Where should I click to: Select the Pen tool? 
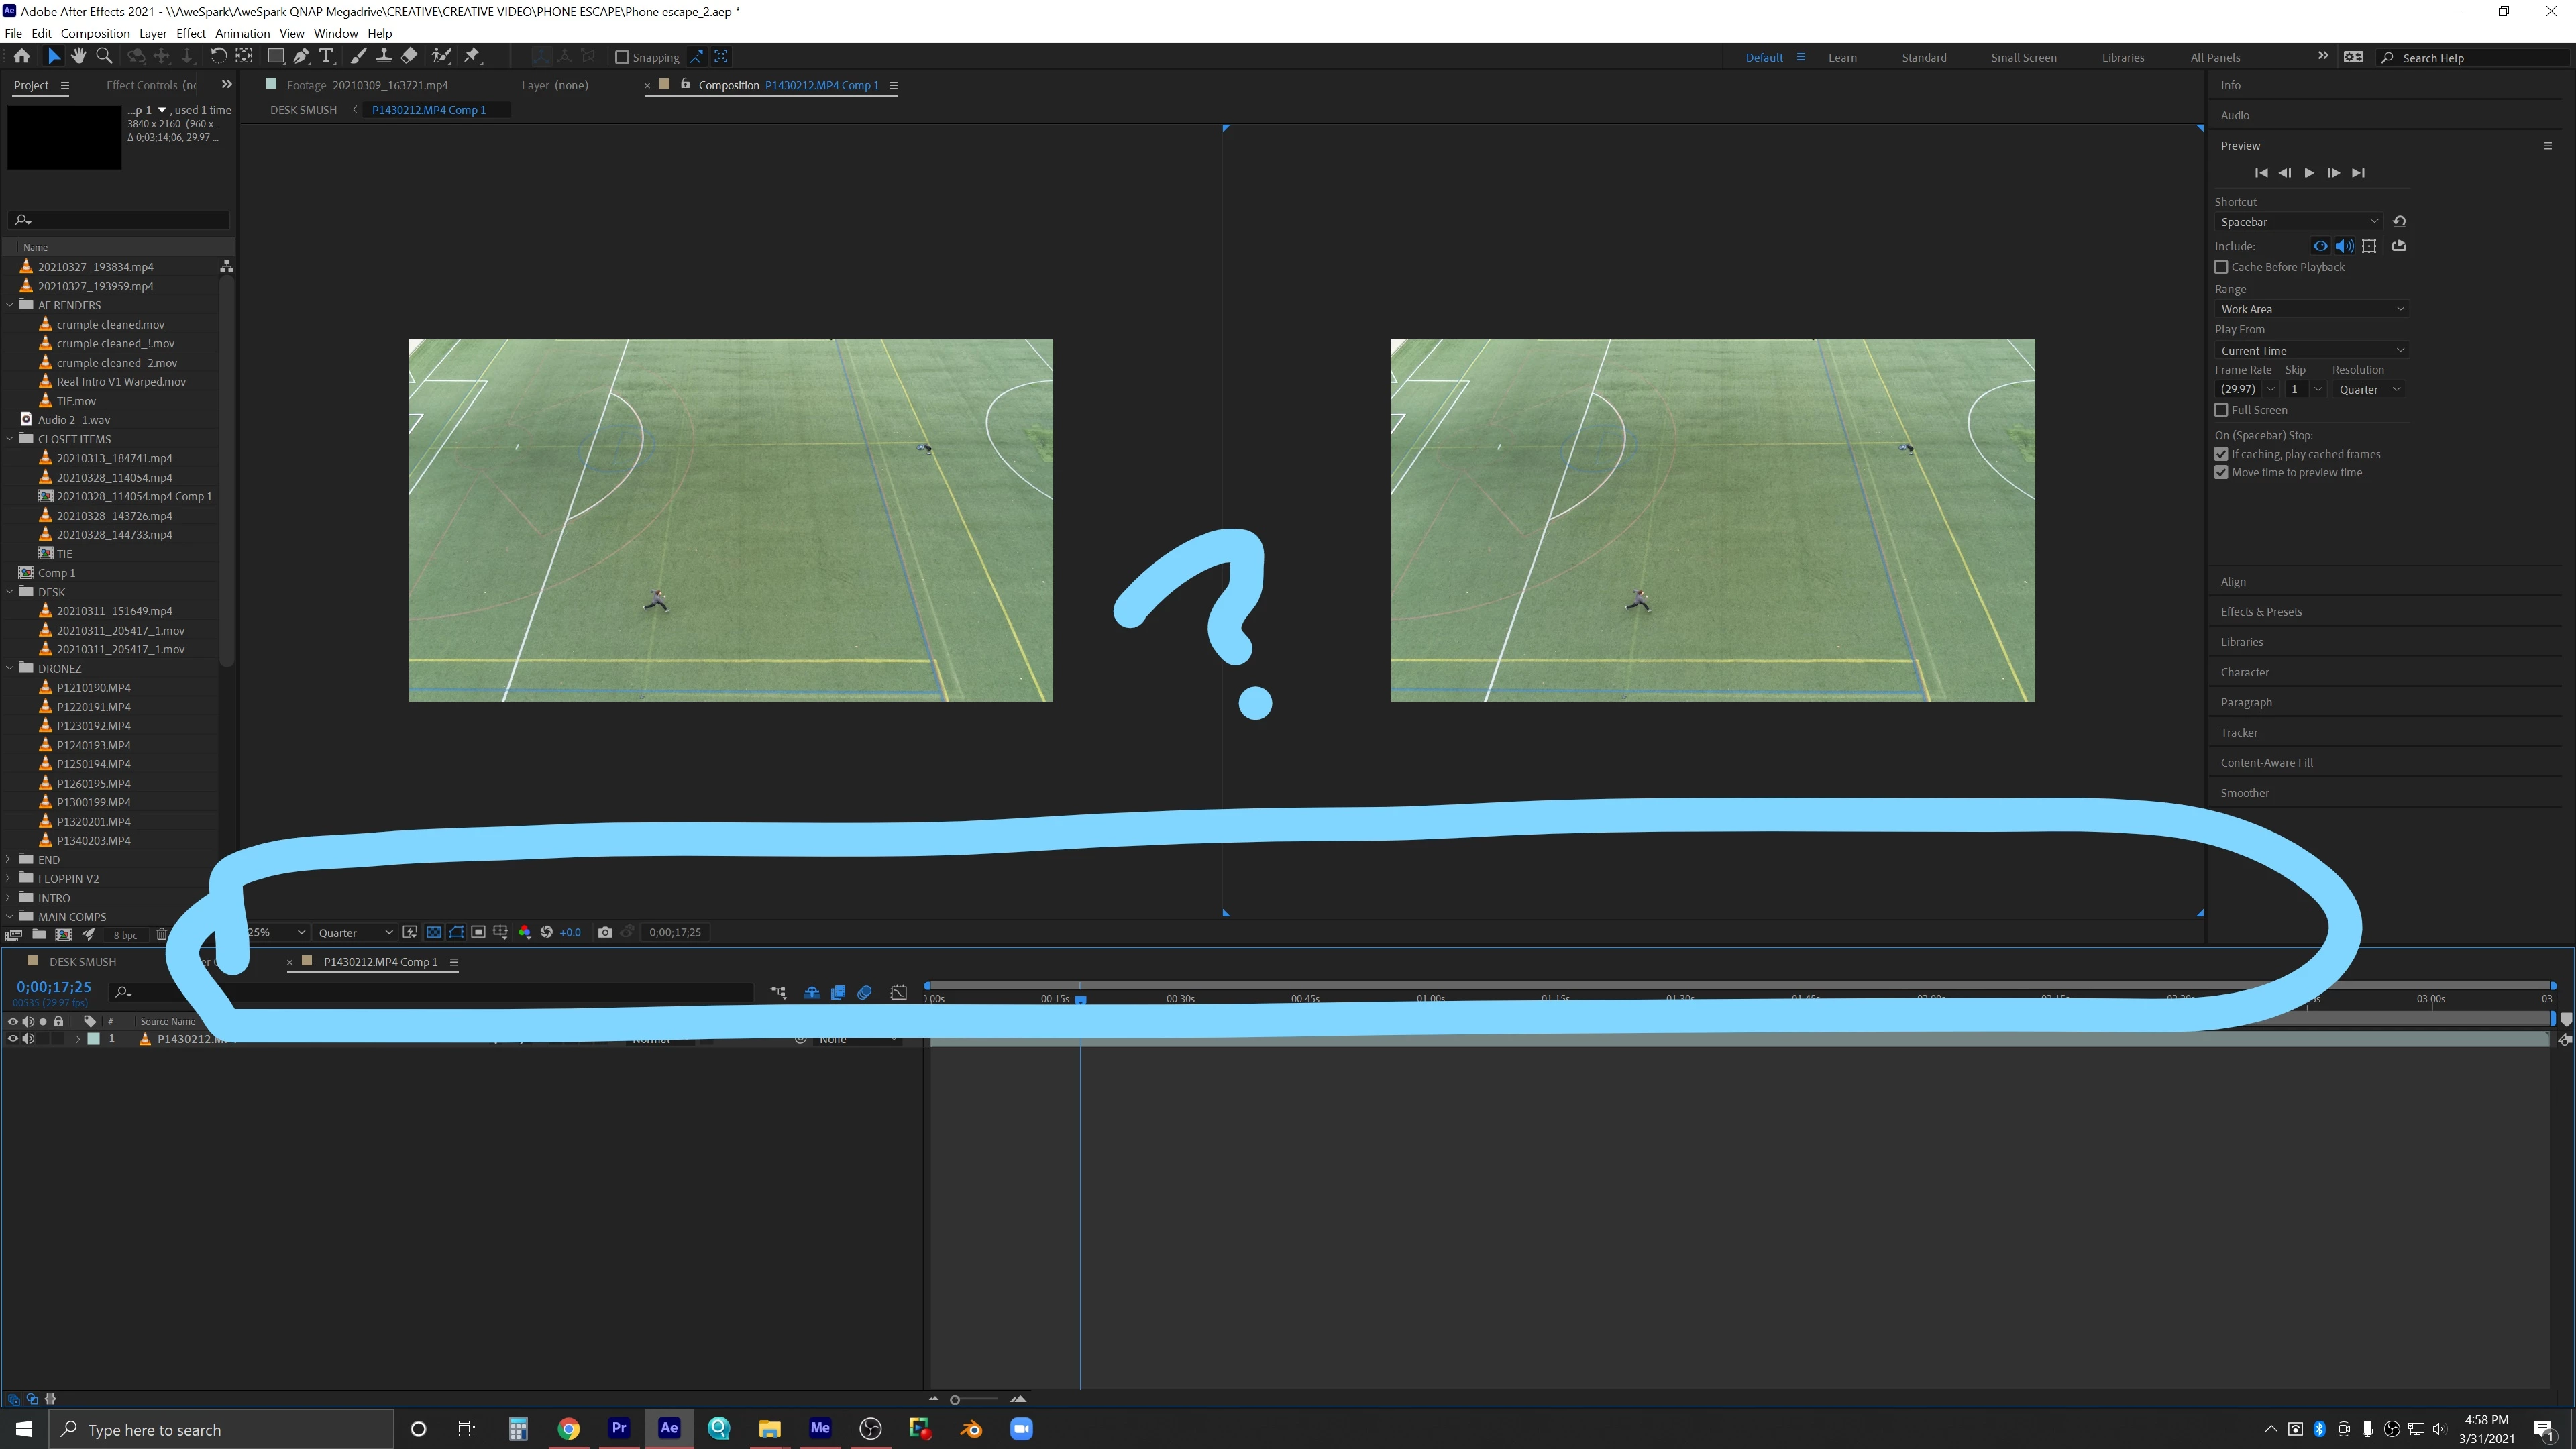[301, 56]
